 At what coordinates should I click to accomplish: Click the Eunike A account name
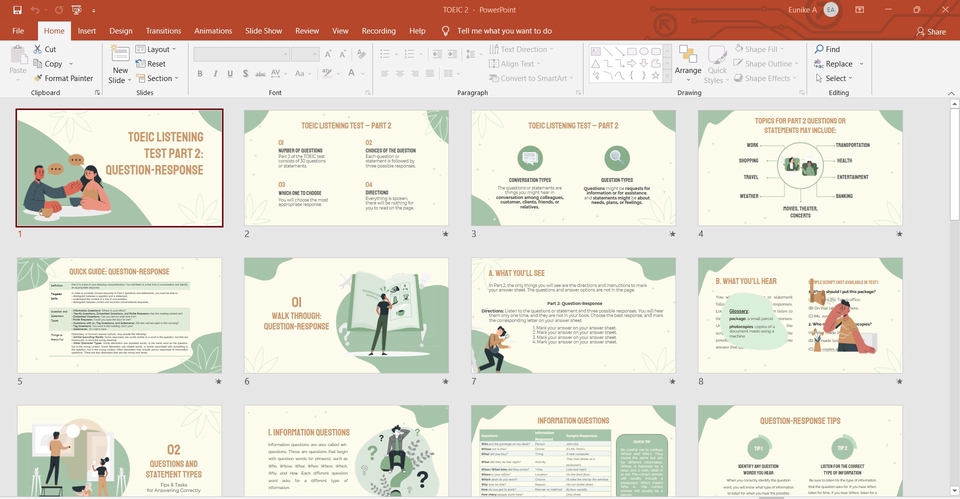(802, 10)
